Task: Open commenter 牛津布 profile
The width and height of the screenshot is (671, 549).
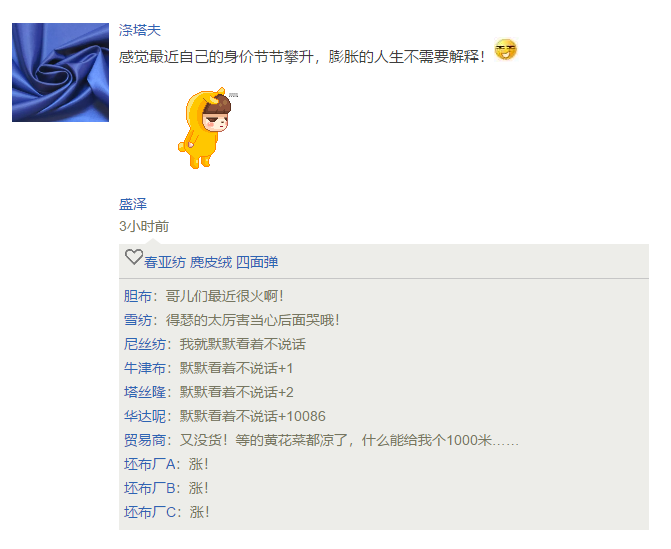Action: [145, 368]
